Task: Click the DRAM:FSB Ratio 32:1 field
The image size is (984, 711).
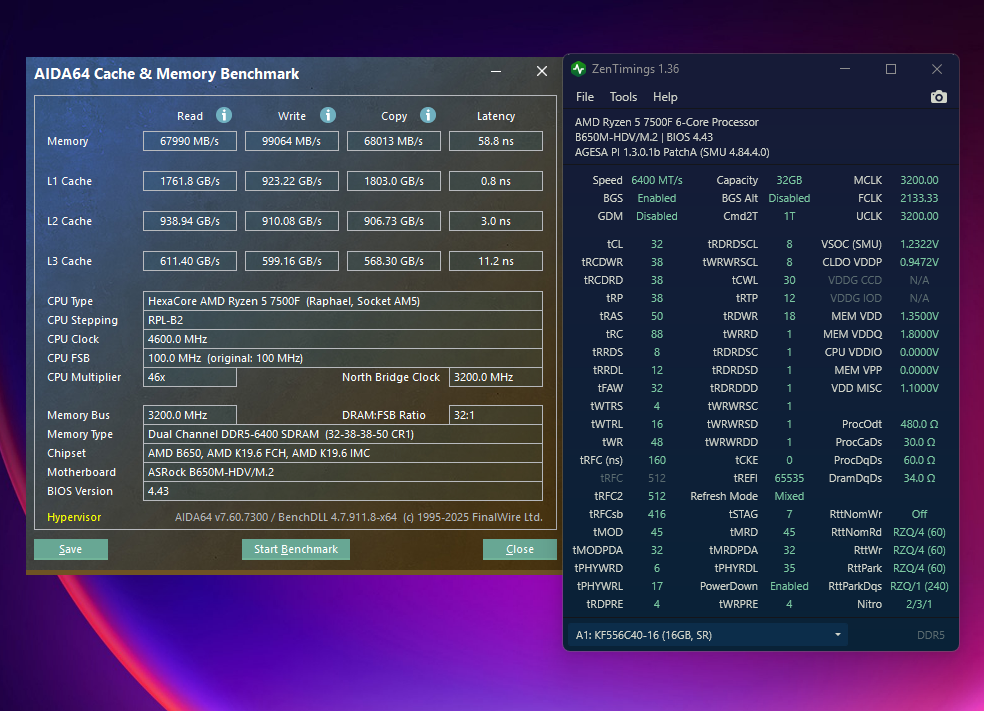Action: tap(496, 415)
